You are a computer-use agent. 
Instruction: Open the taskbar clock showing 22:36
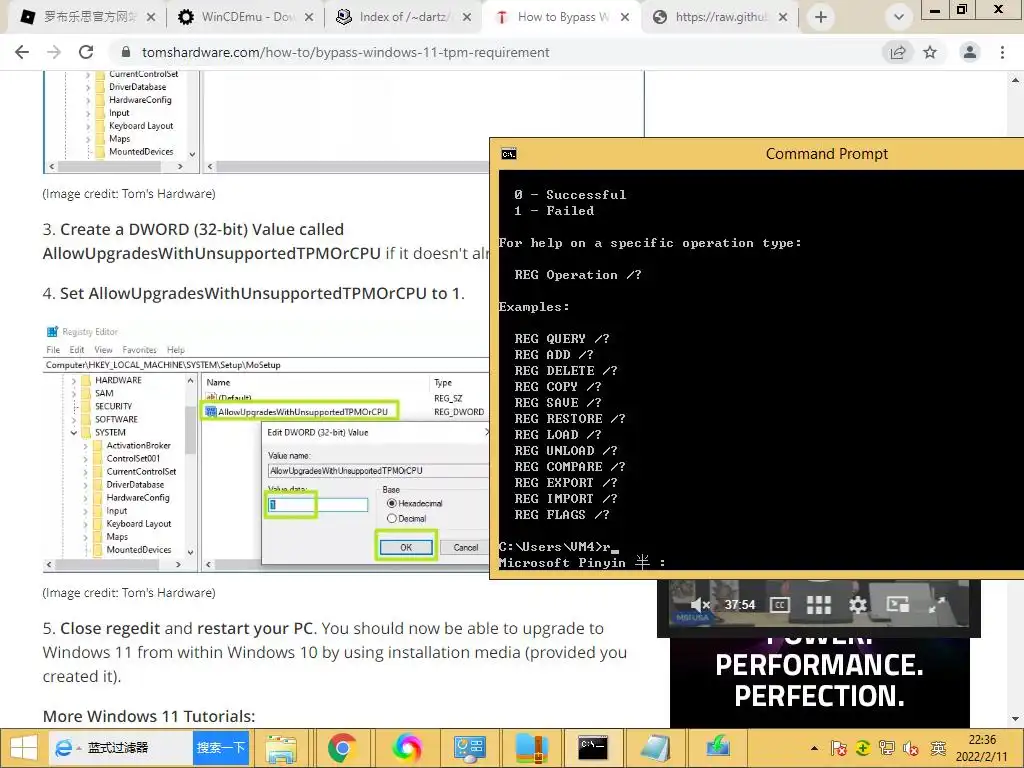pos(982,748)
